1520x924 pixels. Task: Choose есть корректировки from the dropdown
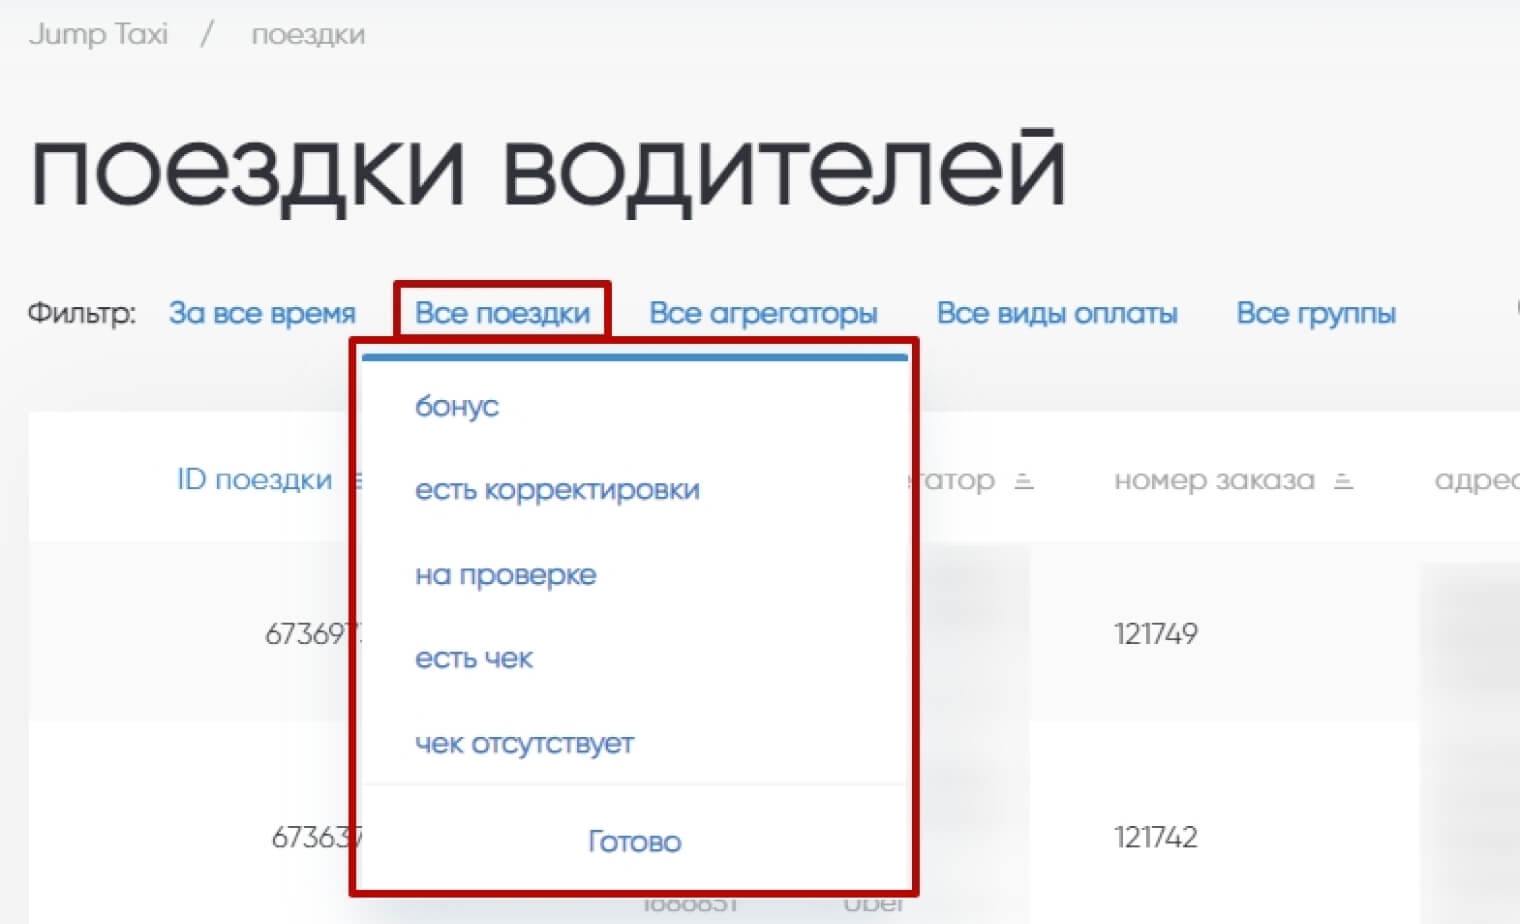click(x=557, y=490)
